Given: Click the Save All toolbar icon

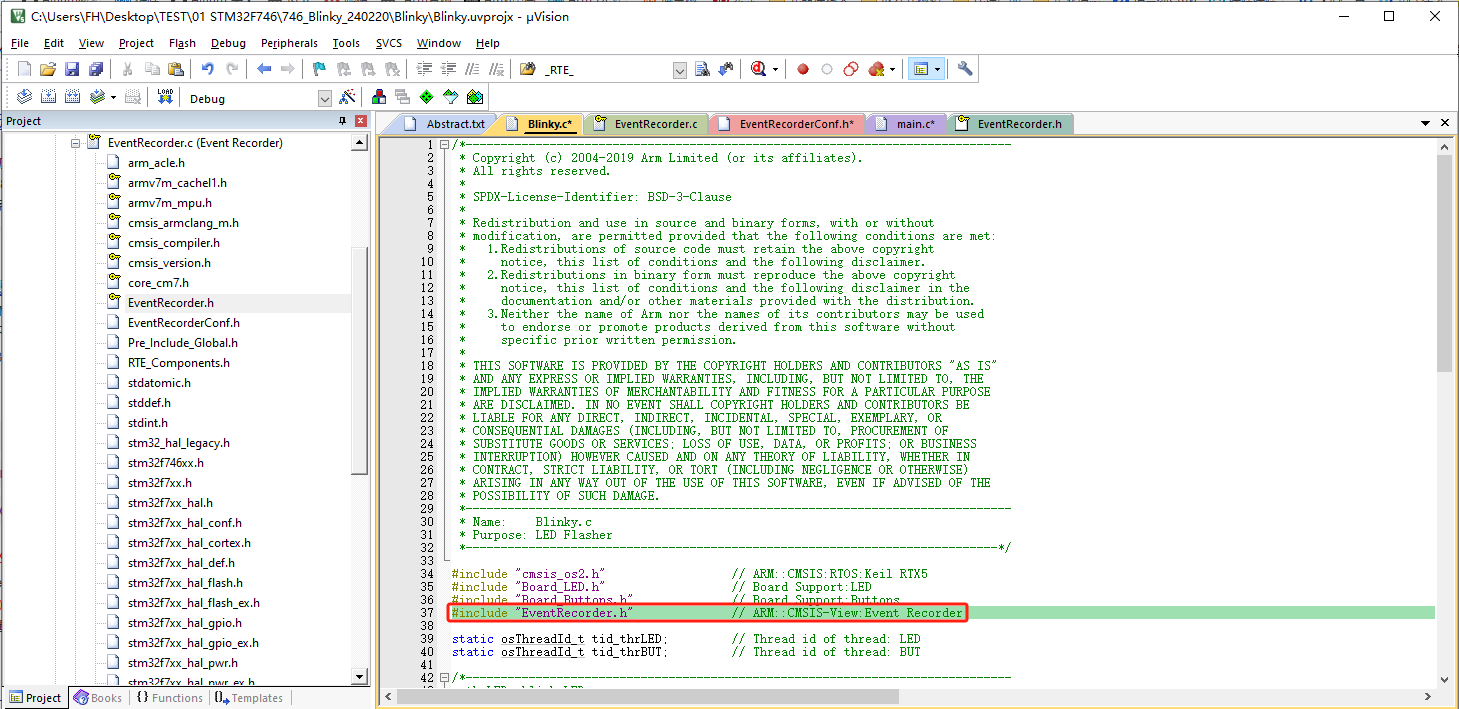Looking at the screenshot, I should tap(96, 69).
